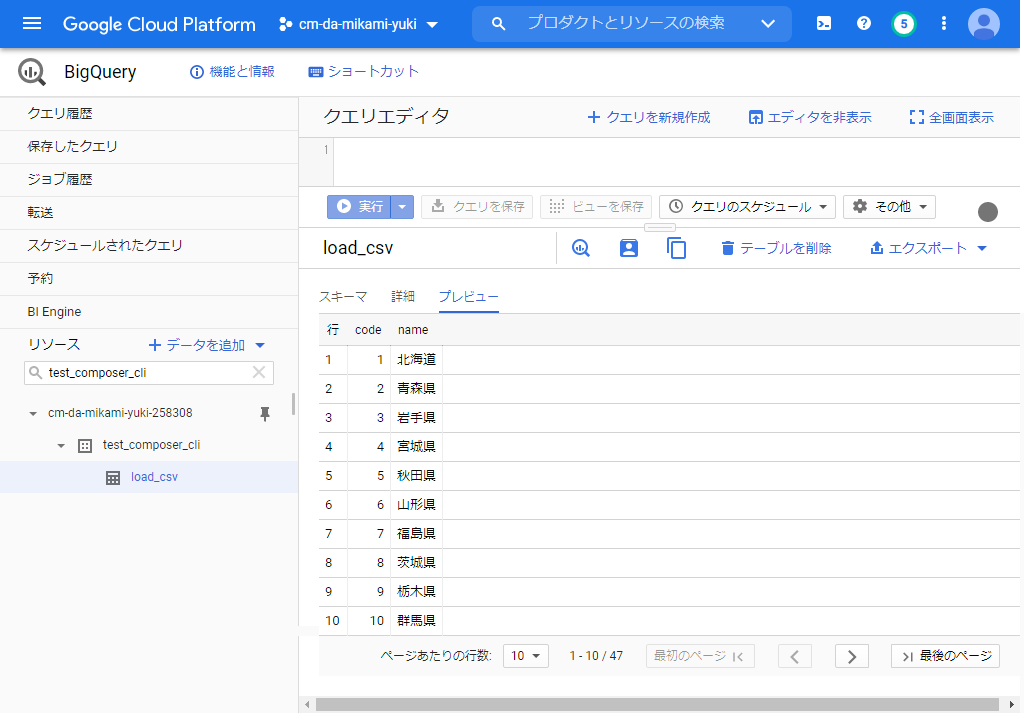Collapse the test_composer_cli dataset
This screenshot has height=713, width=1024.
(60, 445)
